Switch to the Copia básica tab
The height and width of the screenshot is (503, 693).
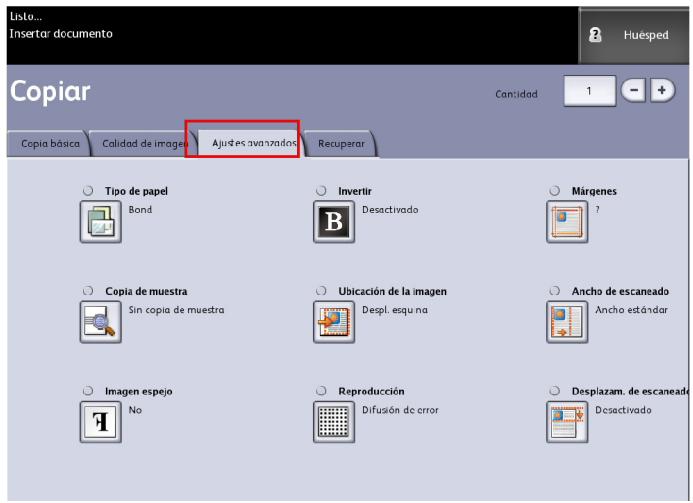coord(50,144)
